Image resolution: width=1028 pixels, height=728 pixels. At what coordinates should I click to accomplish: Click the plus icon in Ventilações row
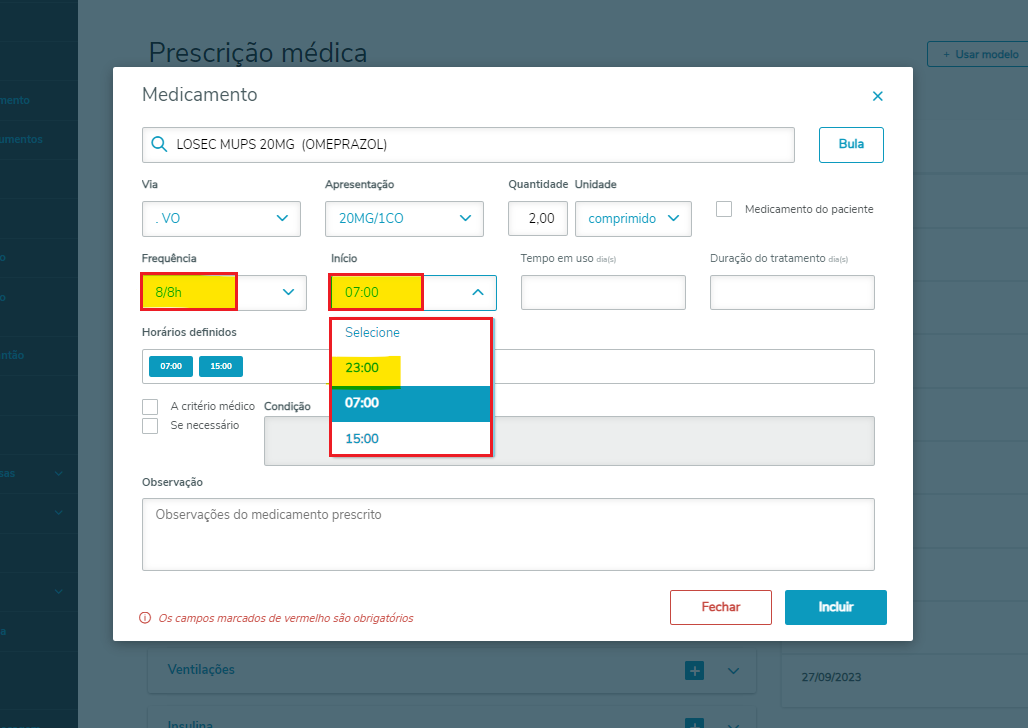(x=694, y=670)
